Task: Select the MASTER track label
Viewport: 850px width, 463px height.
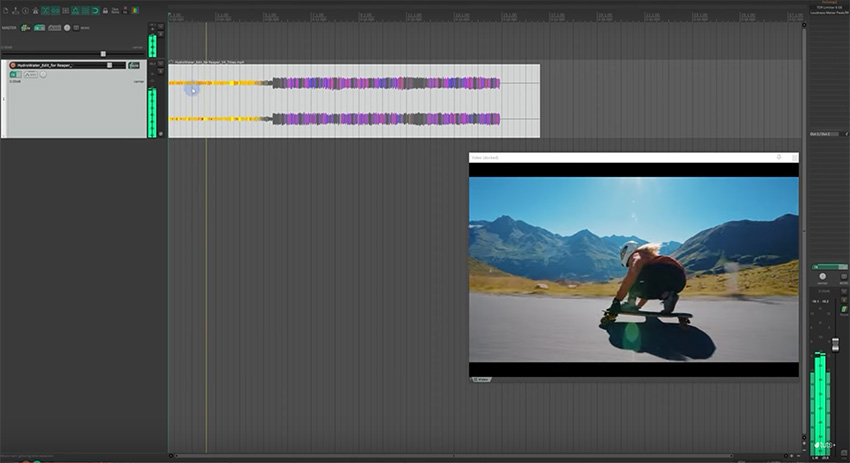Action: tap(9, 28)
